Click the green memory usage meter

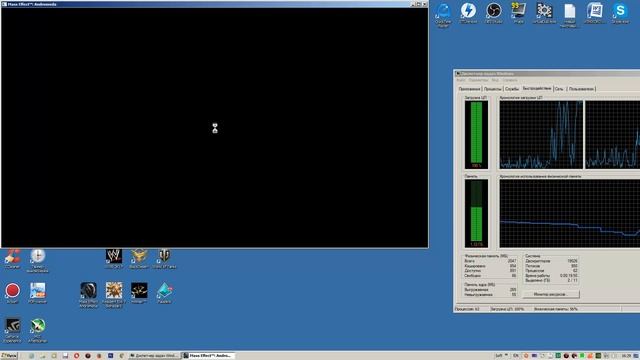476,213
